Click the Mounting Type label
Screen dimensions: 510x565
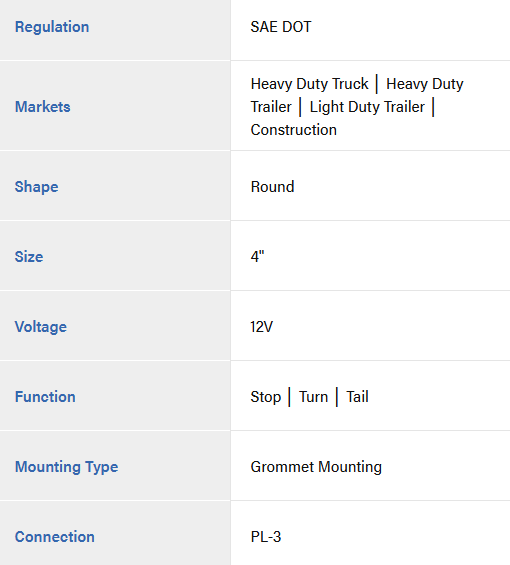pyautogui.click(x=66, y=467)
